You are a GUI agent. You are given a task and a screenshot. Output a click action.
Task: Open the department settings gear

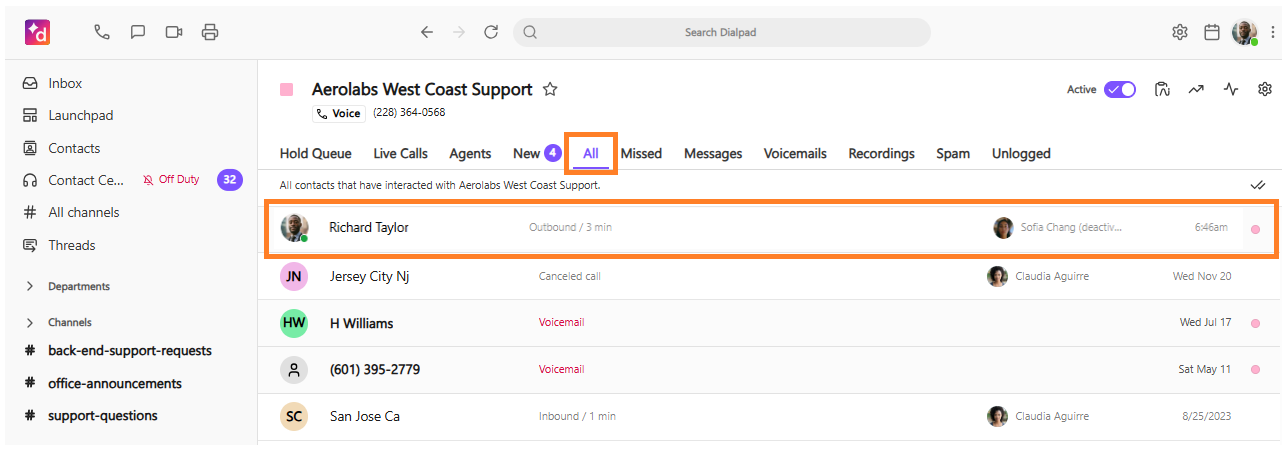tap(1265, 89)
